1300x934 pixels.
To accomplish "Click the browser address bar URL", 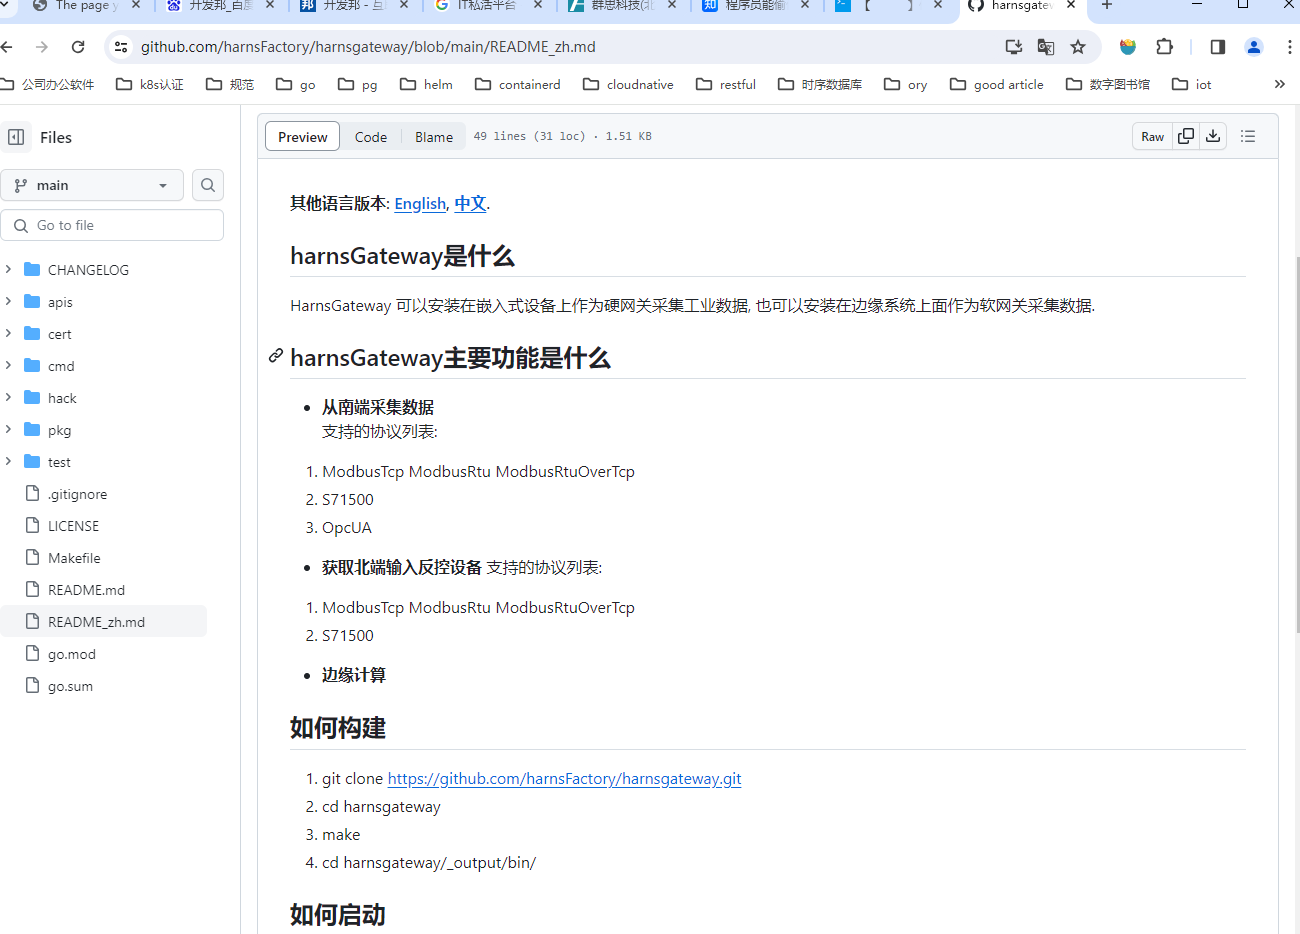I will click(368, 47).
